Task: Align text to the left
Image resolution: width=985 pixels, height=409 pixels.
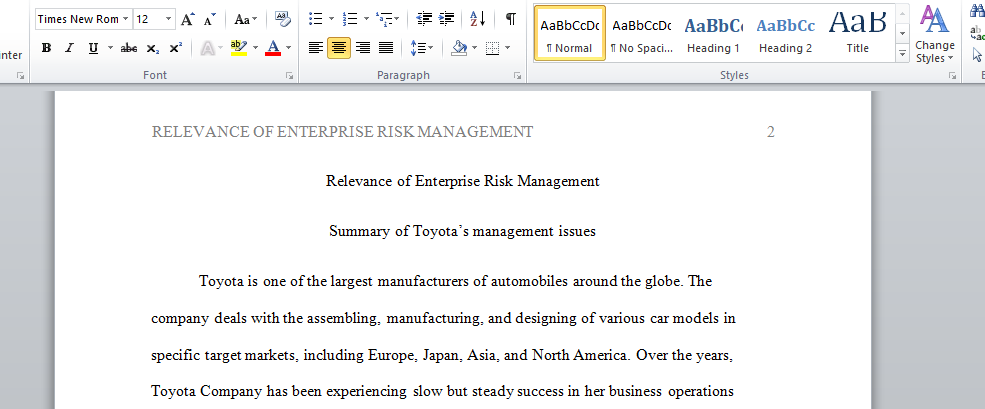Action: 316,48
